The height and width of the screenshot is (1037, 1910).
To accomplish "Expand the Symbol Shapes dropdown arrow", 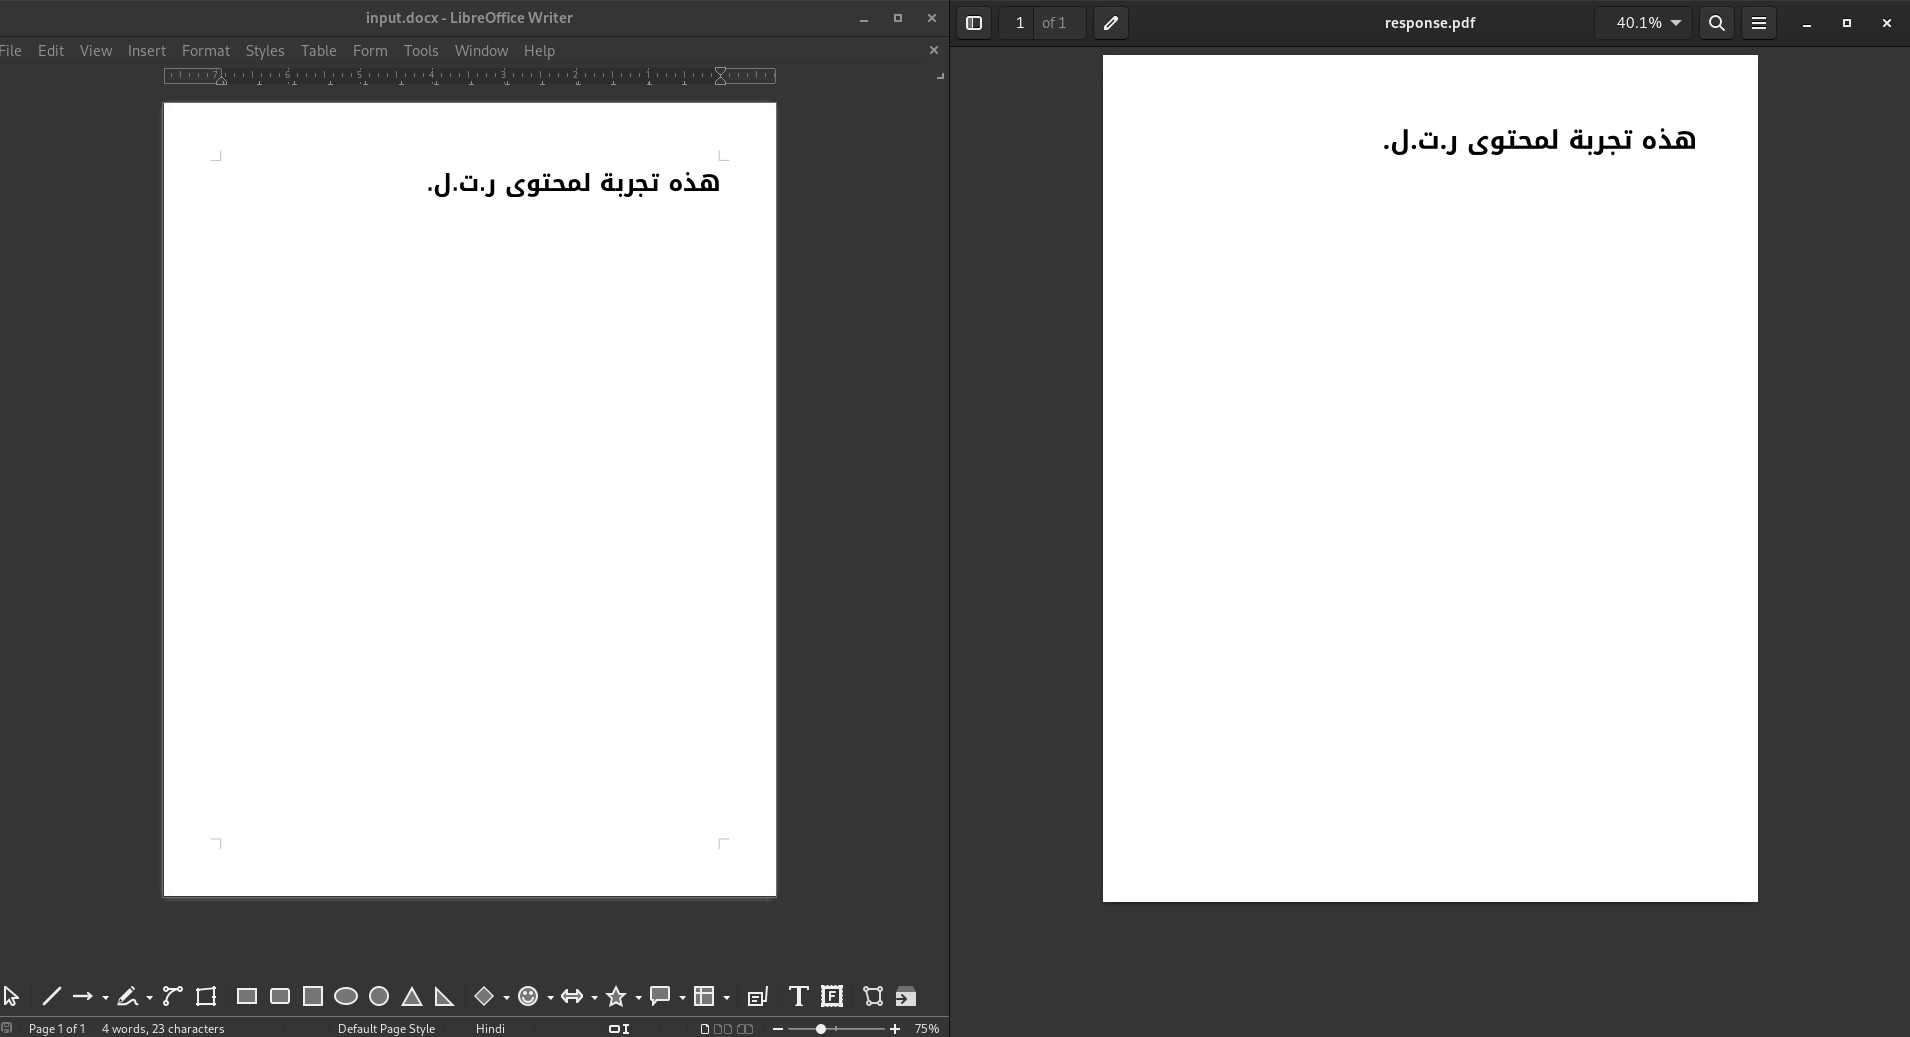I will (x=550, y=997).
